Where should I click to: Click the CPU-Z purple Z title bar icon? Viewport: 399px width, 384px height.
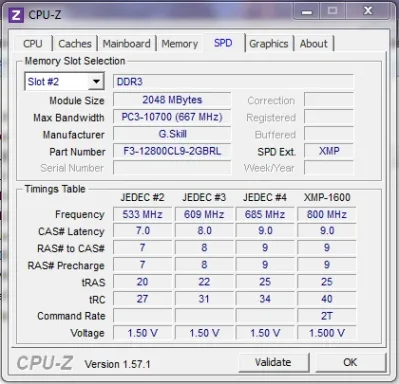(16, 15)
